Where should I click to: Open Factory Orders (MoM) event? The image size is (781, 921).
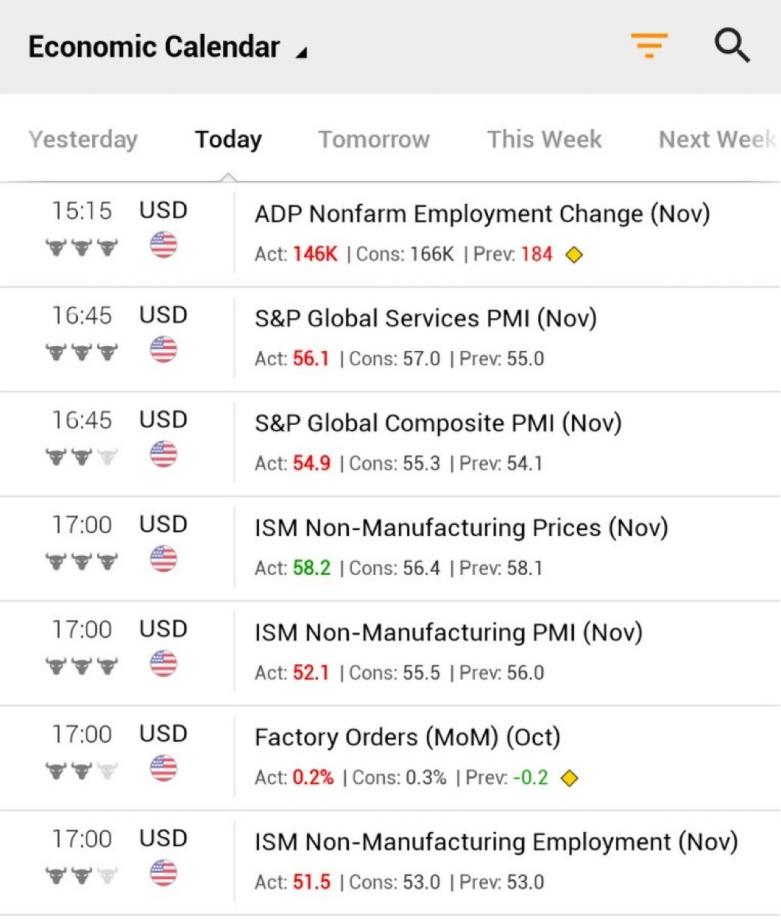pos(407,738)
